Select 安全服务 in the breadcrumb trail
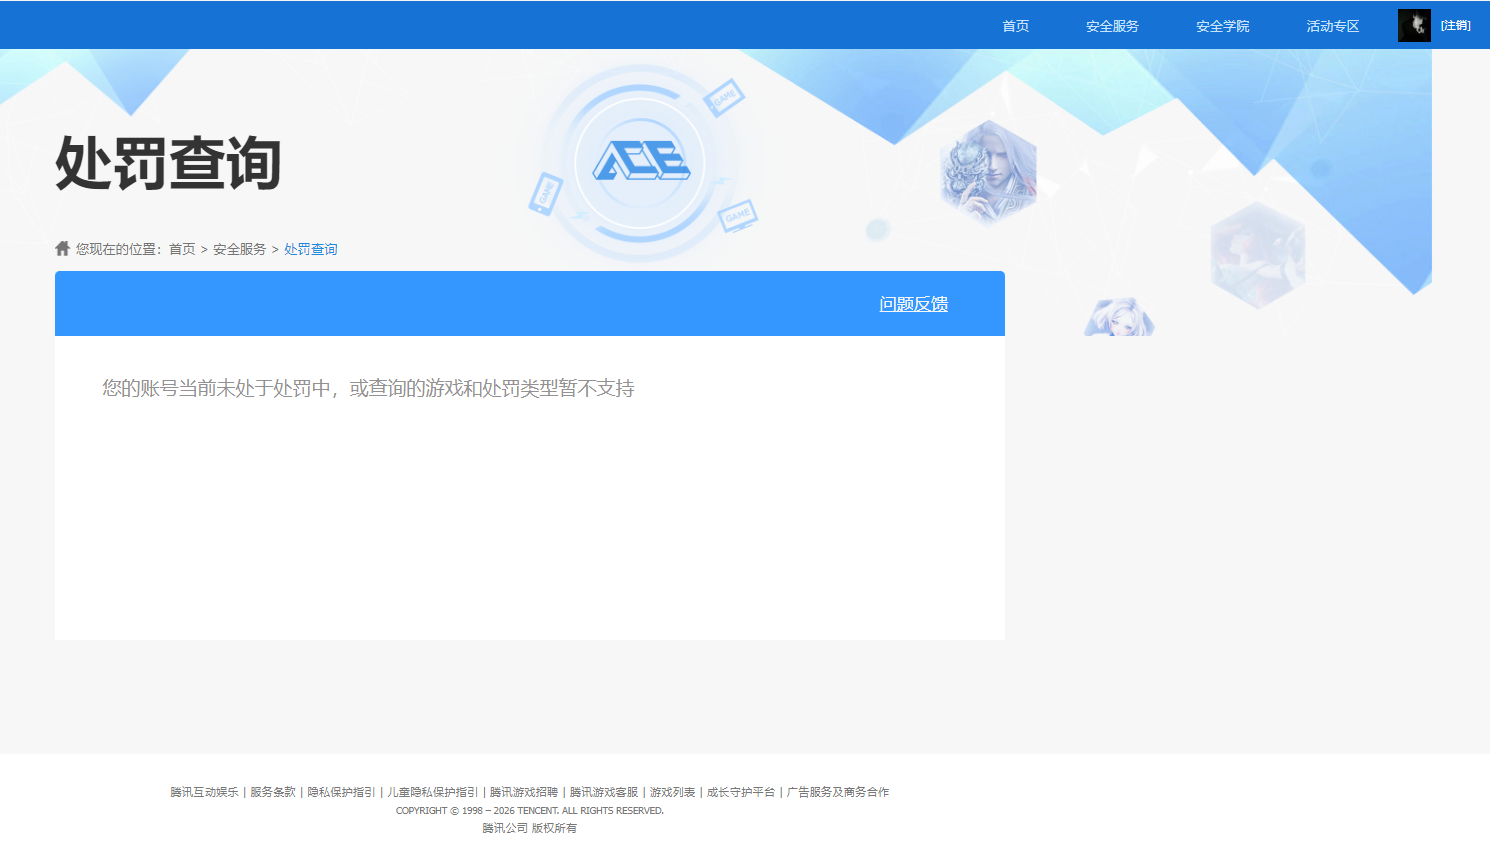 (240, 249)
